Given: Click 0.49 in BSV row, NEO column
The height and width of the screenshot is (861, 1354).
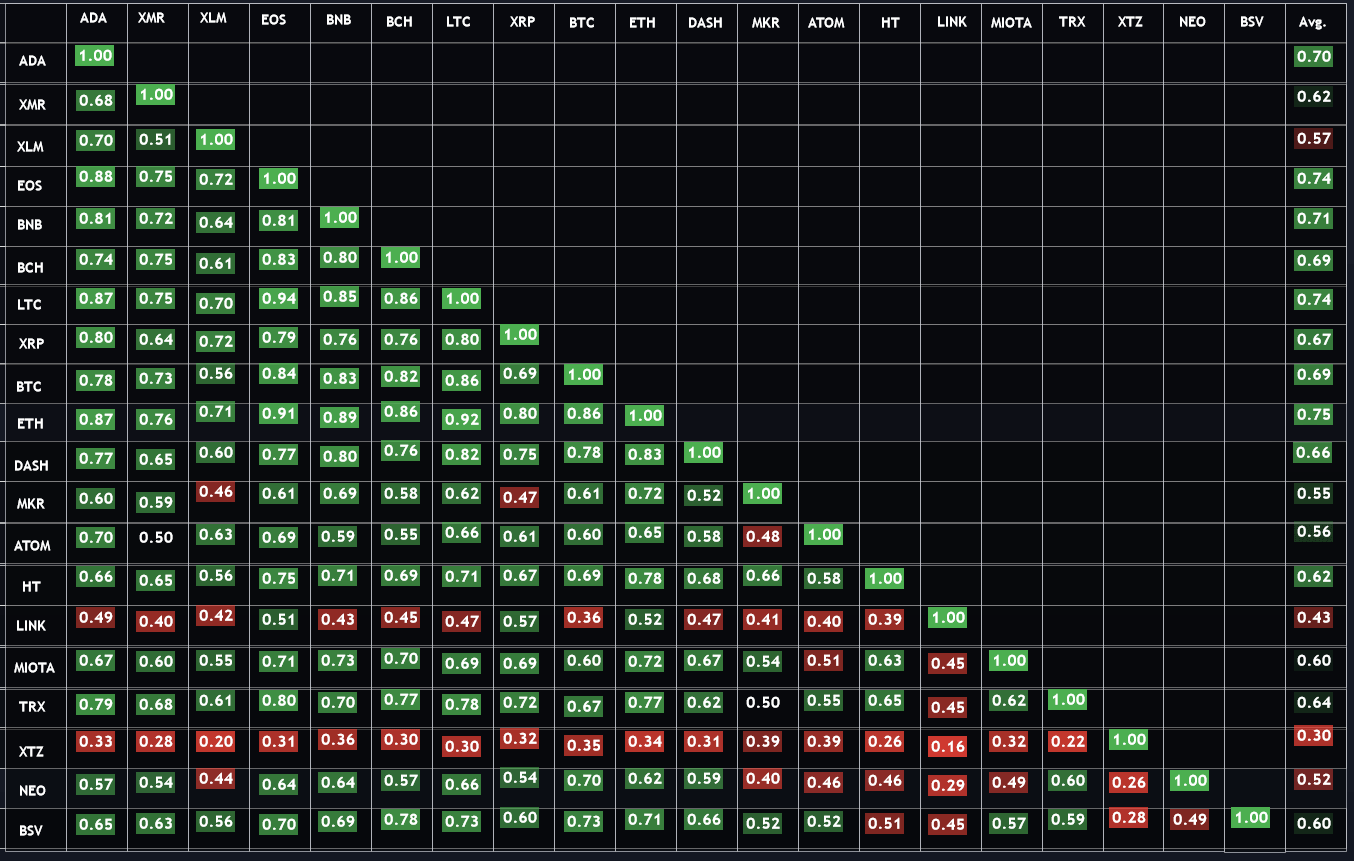Looking at the screenshot, I should [1191, 820].
